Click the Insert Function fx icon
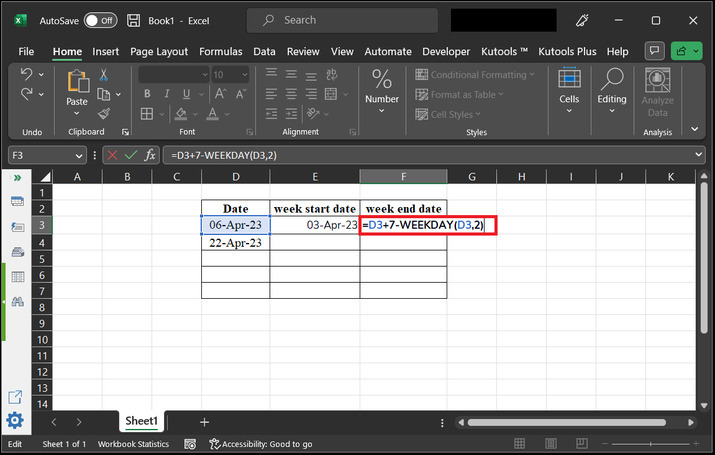The height and width of the screenshot is (455, 715). tap(150, 155)
